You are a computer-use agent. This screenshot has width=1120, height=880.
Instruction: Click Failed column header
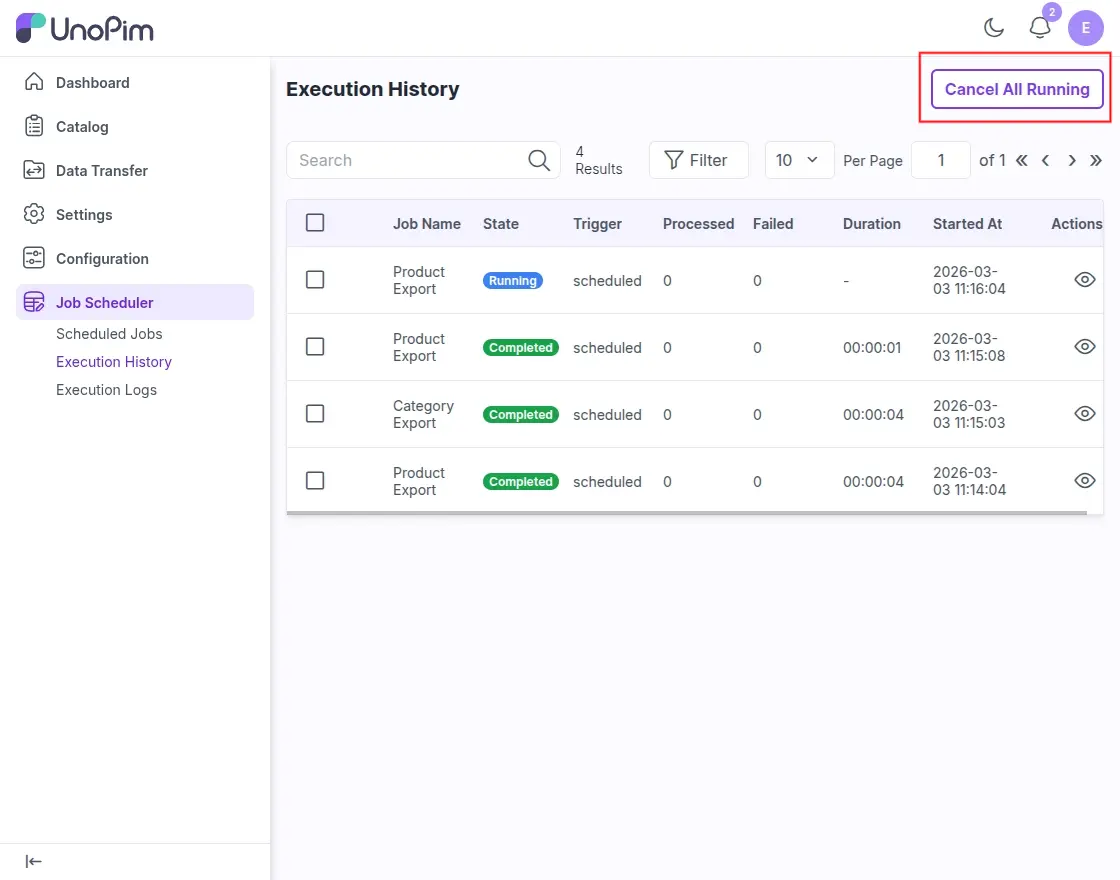click(x=773, y=224)
